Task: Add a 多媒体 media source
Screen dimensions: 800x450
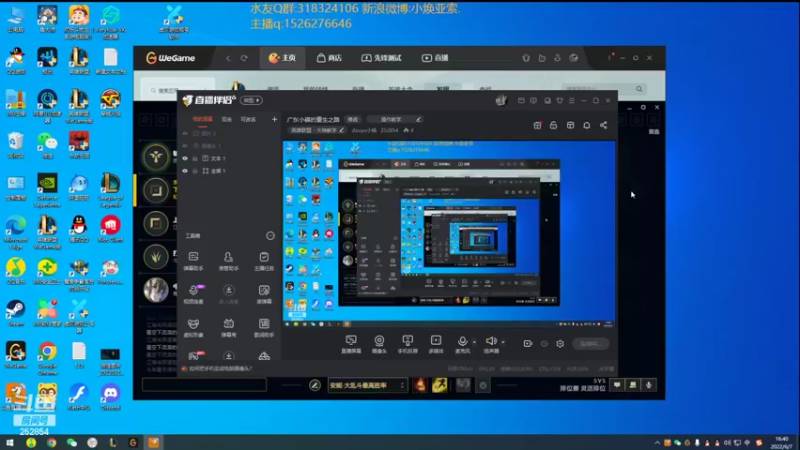Action: [x=436, y=344]
